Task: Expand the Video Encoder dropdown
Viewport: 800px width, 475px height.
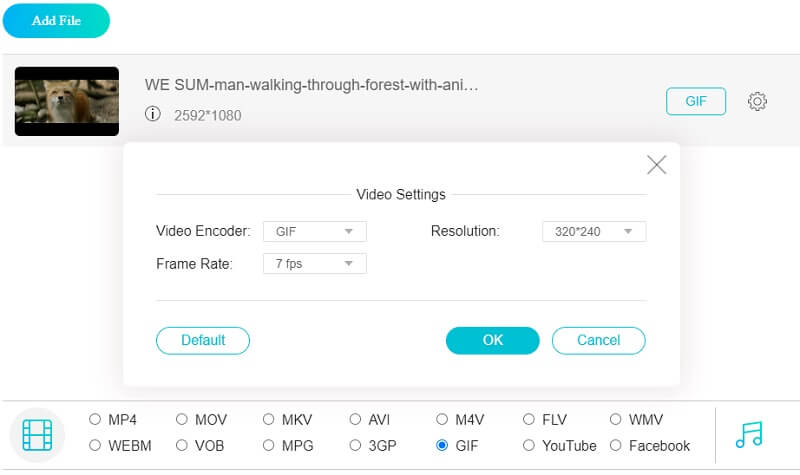Action: (315, 232)
